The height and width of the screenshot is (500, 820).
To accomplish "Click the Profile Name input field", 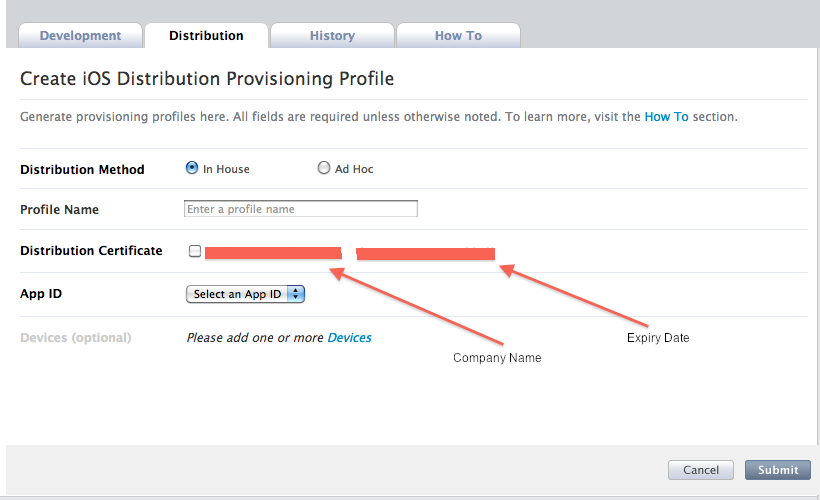I will pyautogui.click(x=301, y=209).
